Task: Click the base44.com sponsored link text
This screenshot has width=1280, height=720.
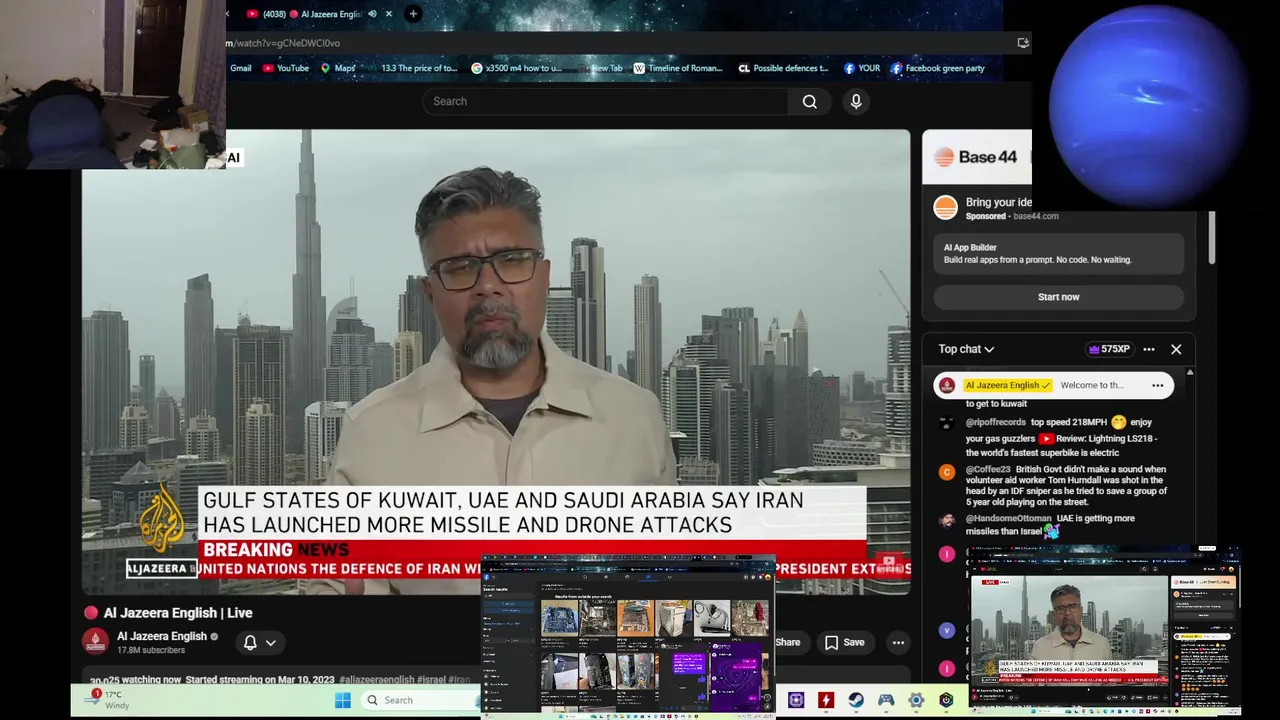Action: point(1034,216)
